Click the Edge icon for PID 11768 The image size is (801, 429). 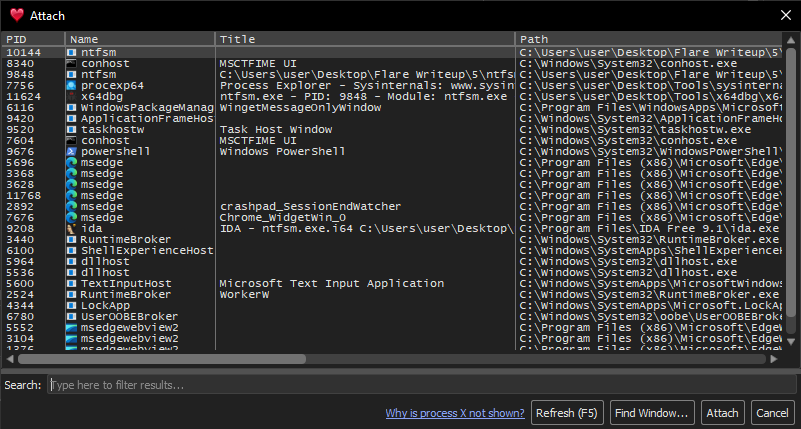point(72,196)
